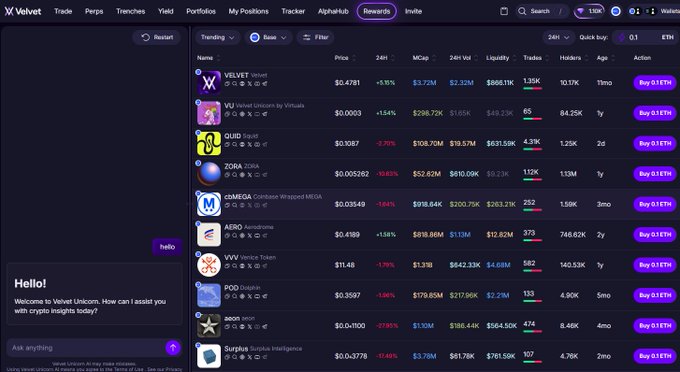Buy 0.1 ETH of ZORA
Image resolution: width=680 pixels, height=372 pixels.
pyautogui.click(x=655, y=173)
